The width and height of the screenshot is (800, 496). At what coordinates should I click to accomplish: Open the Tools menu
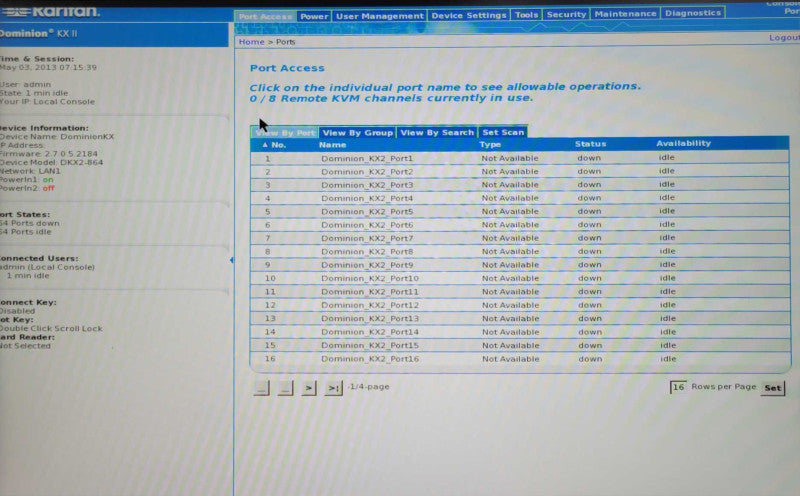coord(526,15)
